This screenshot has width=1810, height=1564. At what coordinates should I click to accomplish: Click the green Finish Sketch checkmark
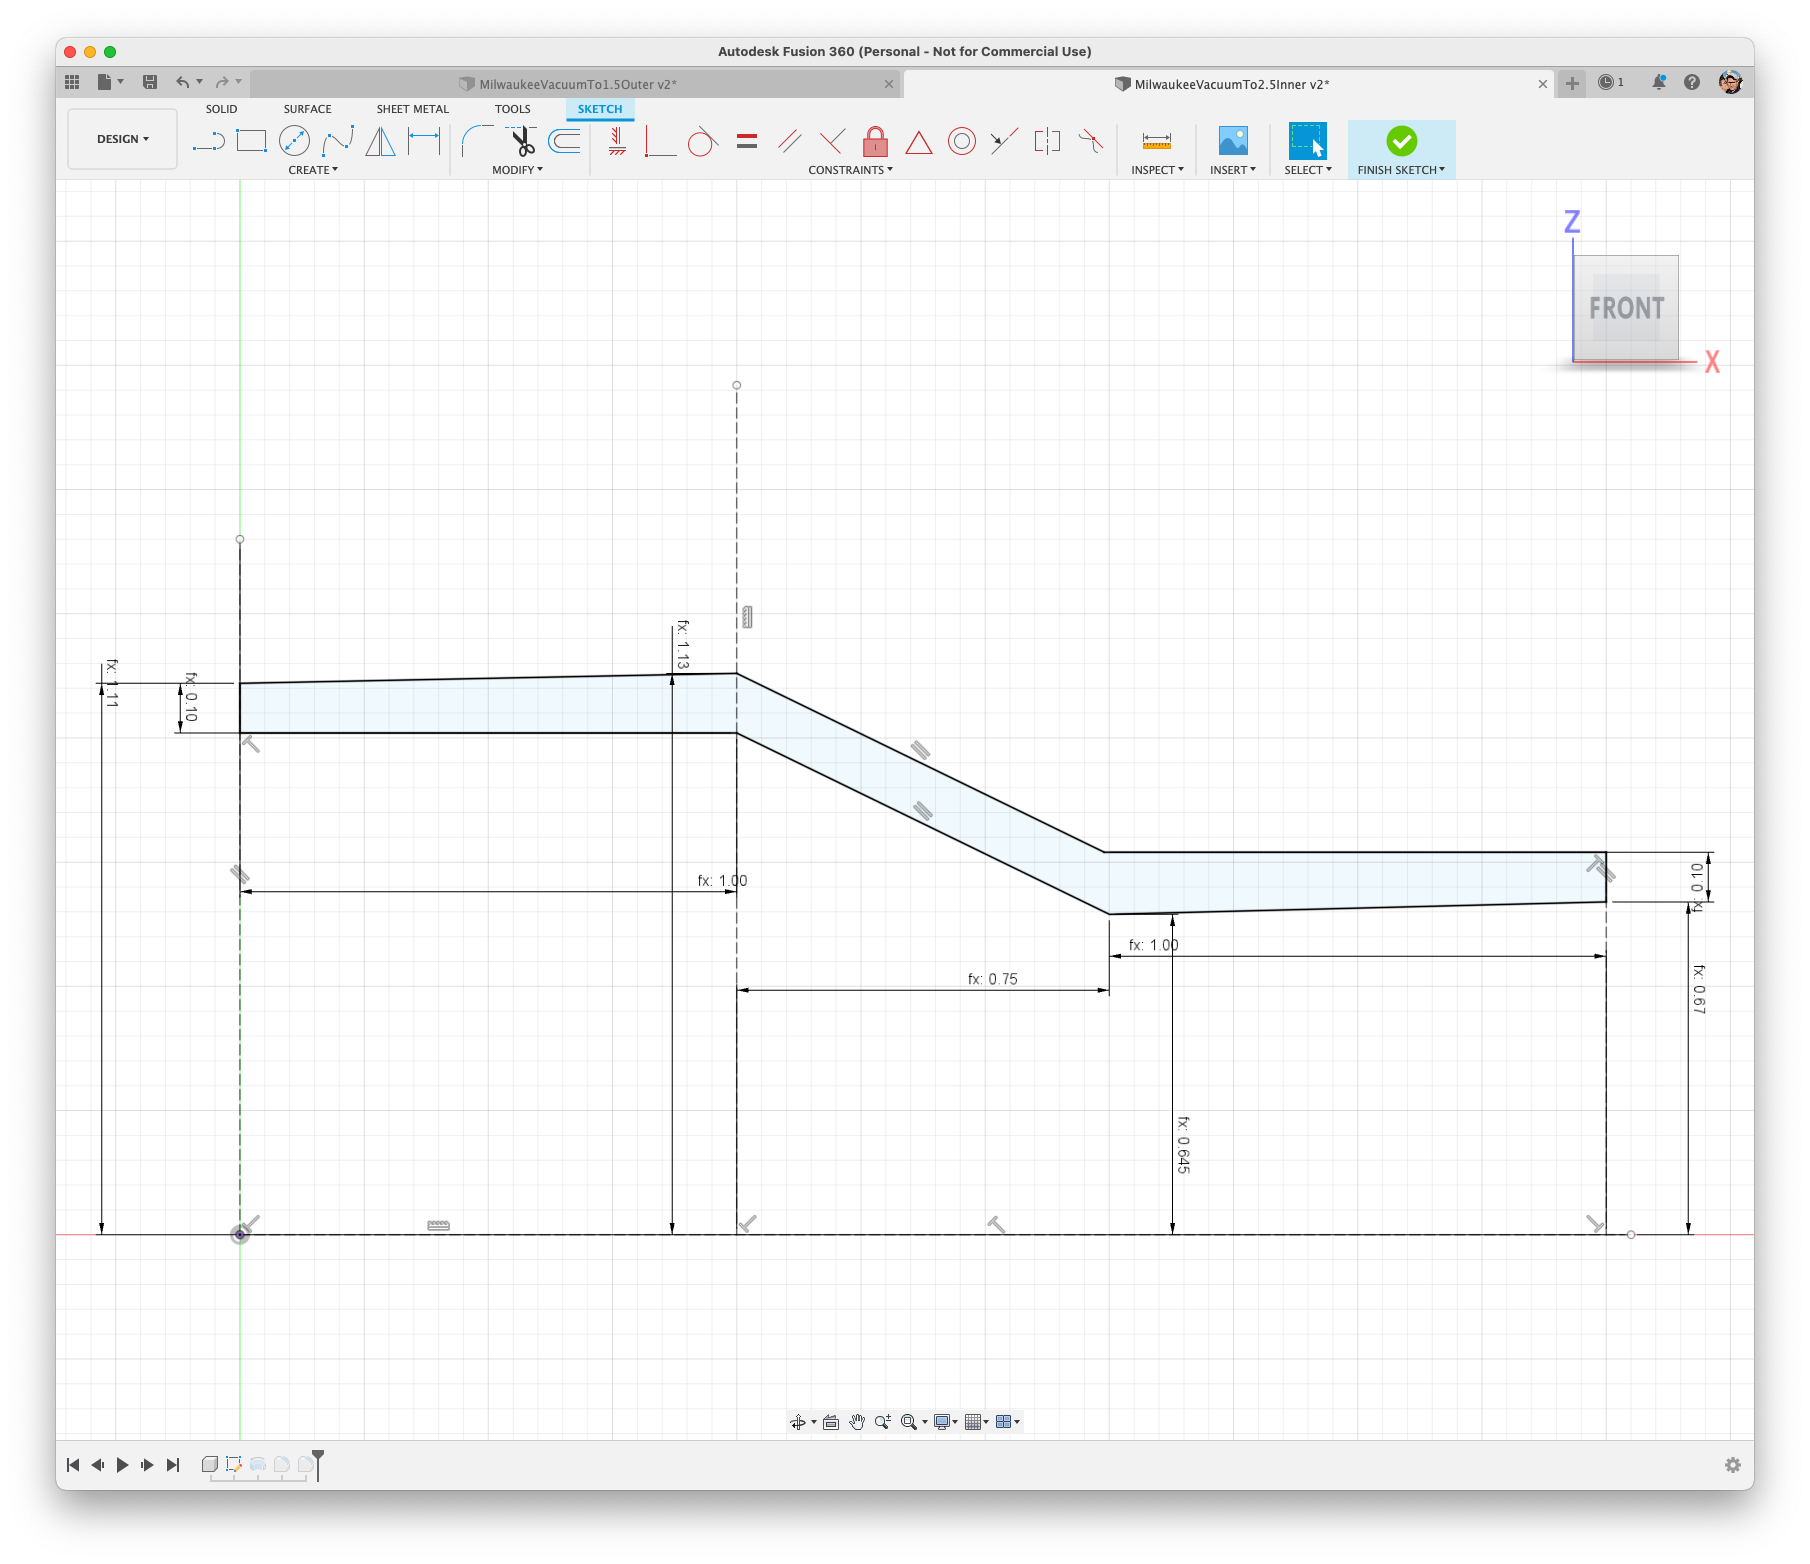1402,141
